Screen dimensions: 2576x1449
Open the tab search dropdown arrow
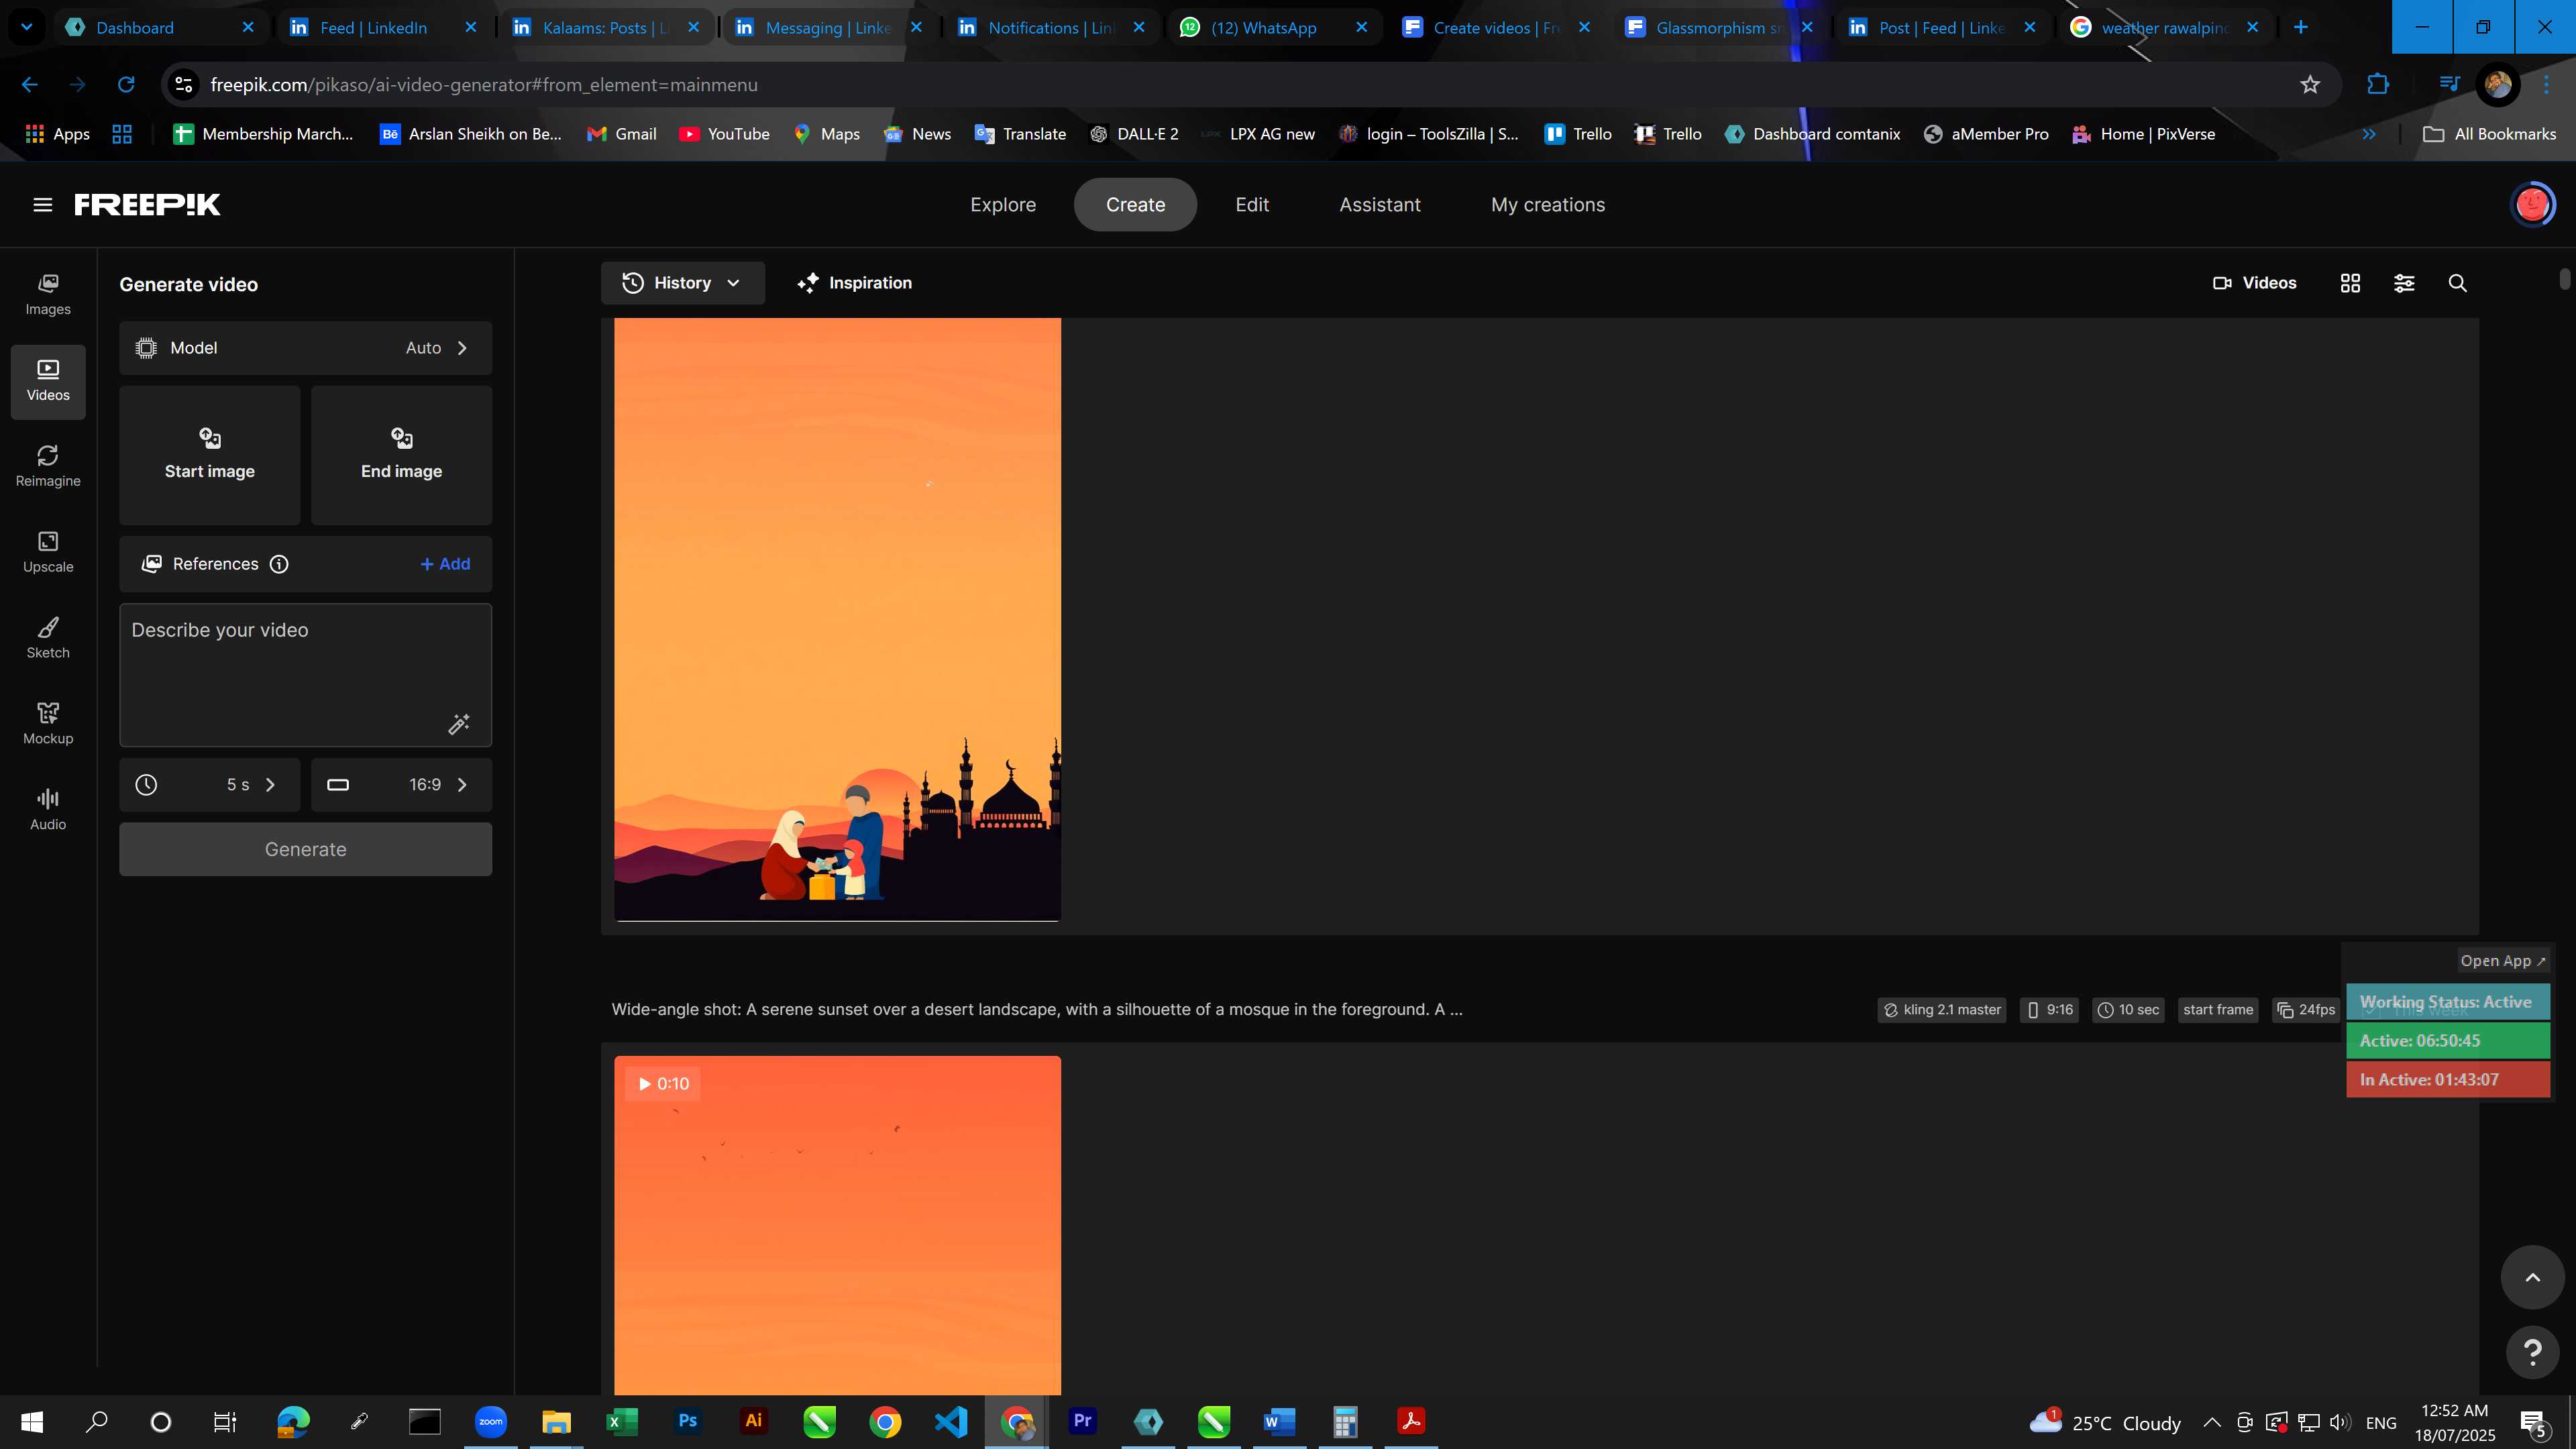point(27,27)
